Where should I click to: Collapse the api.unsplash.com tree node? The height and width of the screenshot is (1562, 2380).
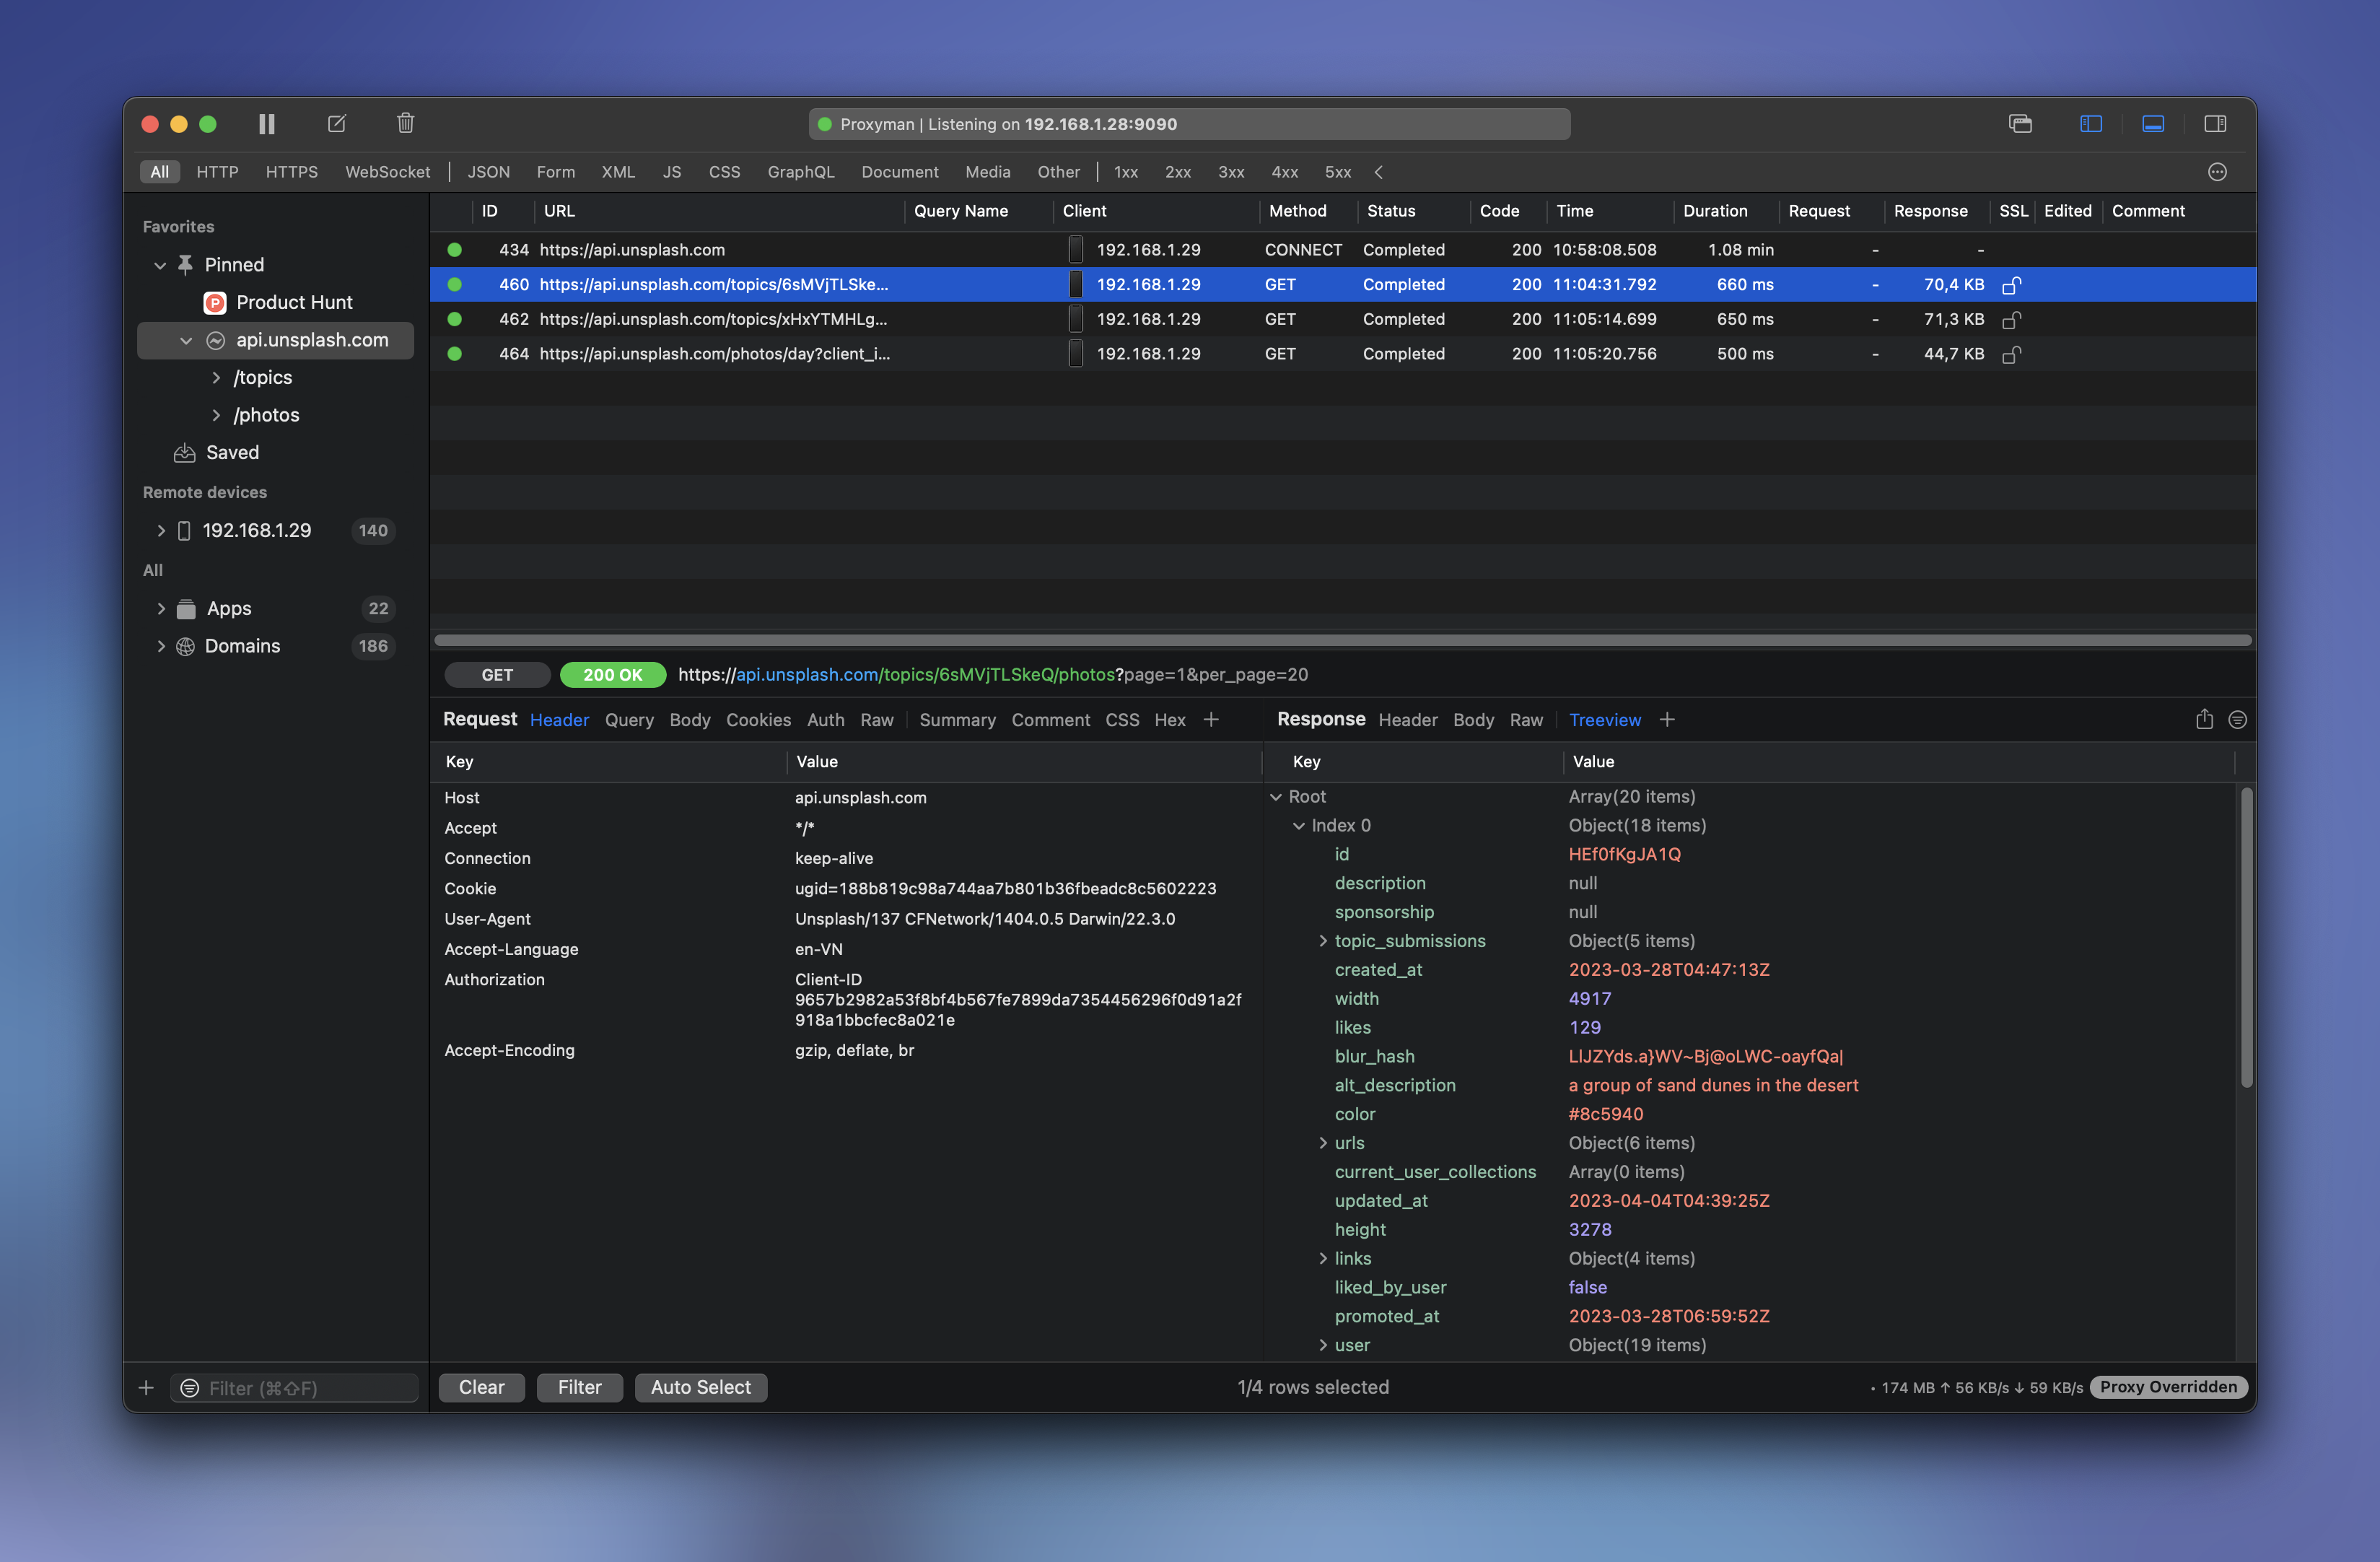point(186,341)
